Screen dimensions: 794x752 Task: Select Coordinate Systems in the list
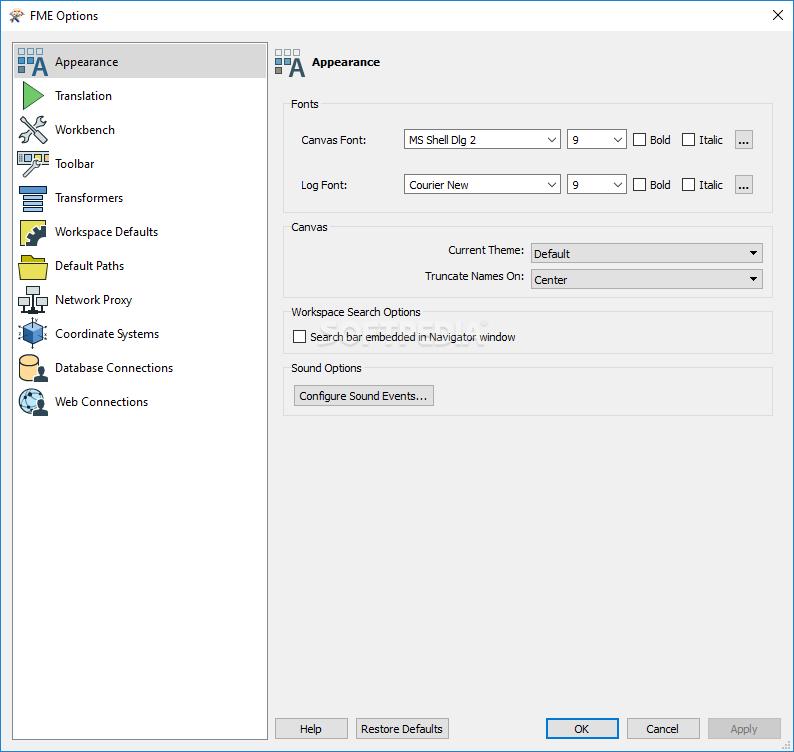[x=140, y=334]
